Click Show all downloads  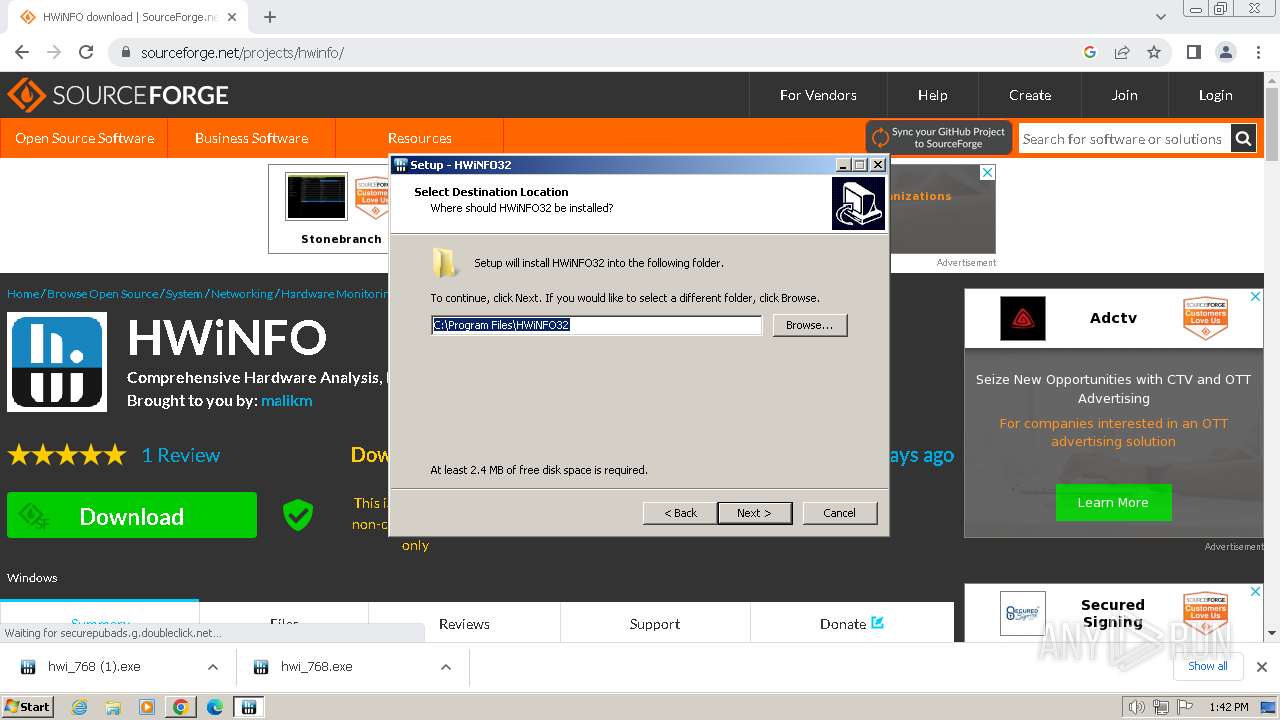pos(1207,666)
